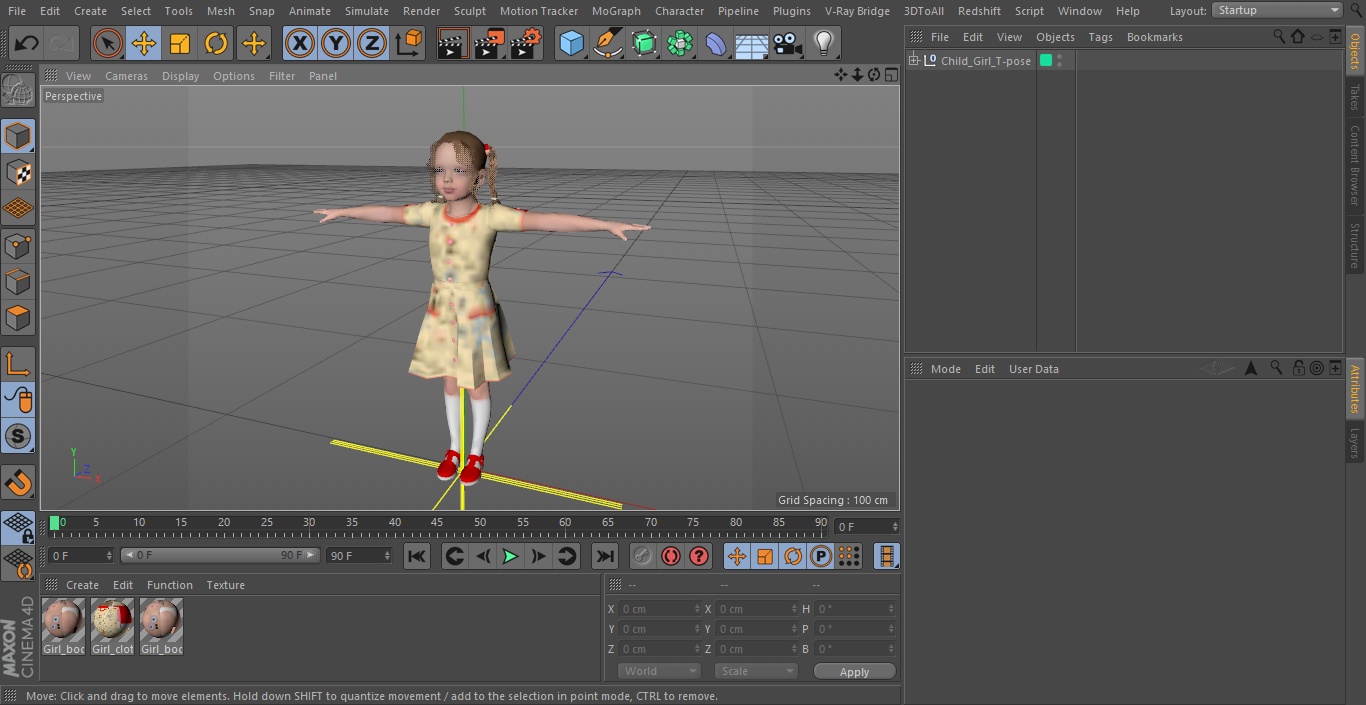Click the Apply coordinates button
The width and height of the screenshot is (1366, 705).
click(x=854, y=671)
